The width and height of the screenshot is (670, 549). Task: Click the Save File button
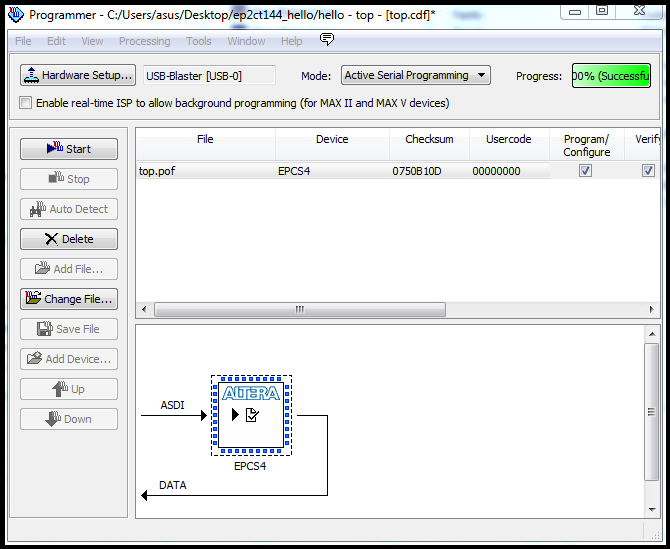coord(69,329)
